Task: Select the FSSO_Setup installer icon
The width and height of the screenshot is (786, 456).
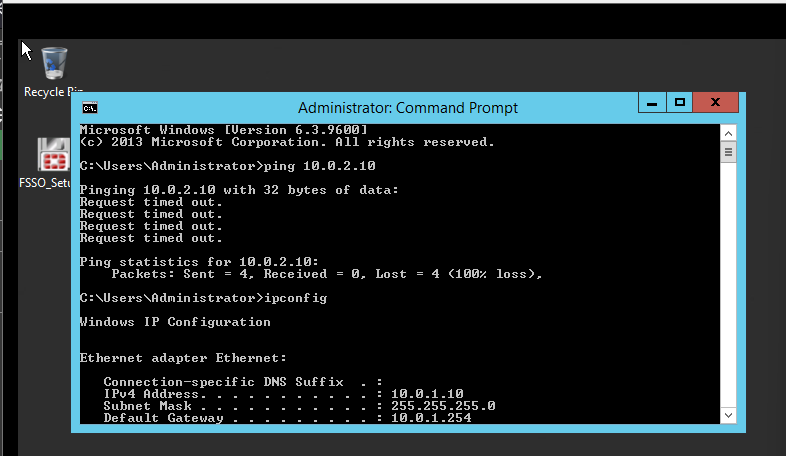Action: click(x=53, y=156)
